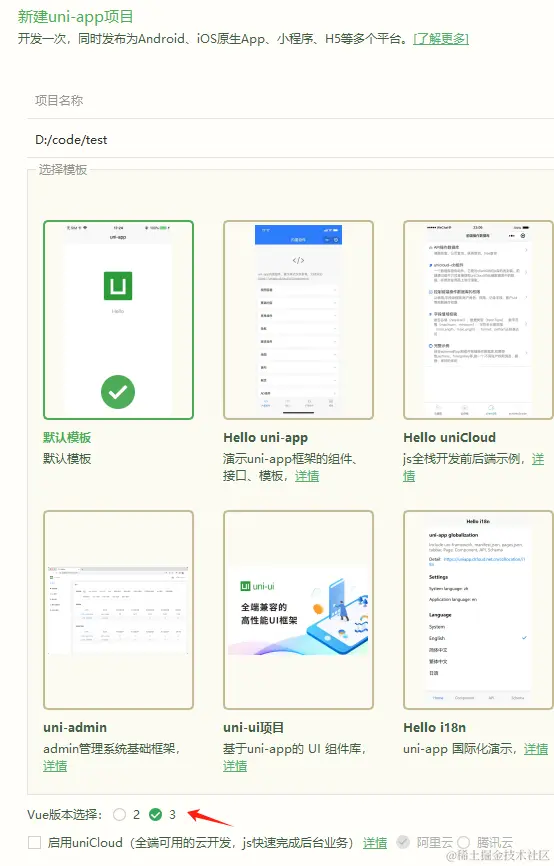Screen dimensions: 554x866
Task: Choose 腾讯云 cloud provider radio
Action: (x=463, y=842)
